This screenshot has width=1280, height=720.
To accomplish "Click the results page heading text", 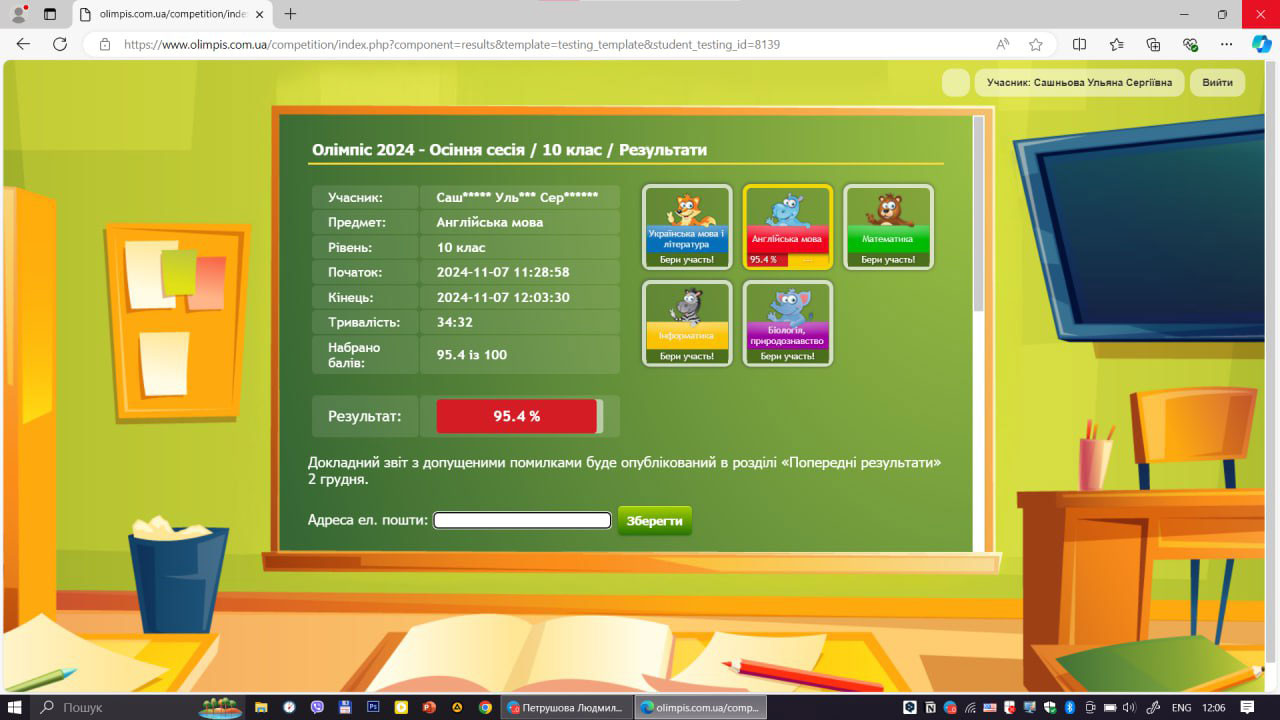I will coord(509,150).
